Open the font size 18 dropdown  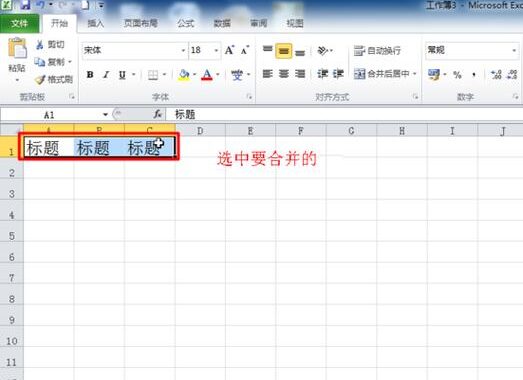tap(216, 51)
